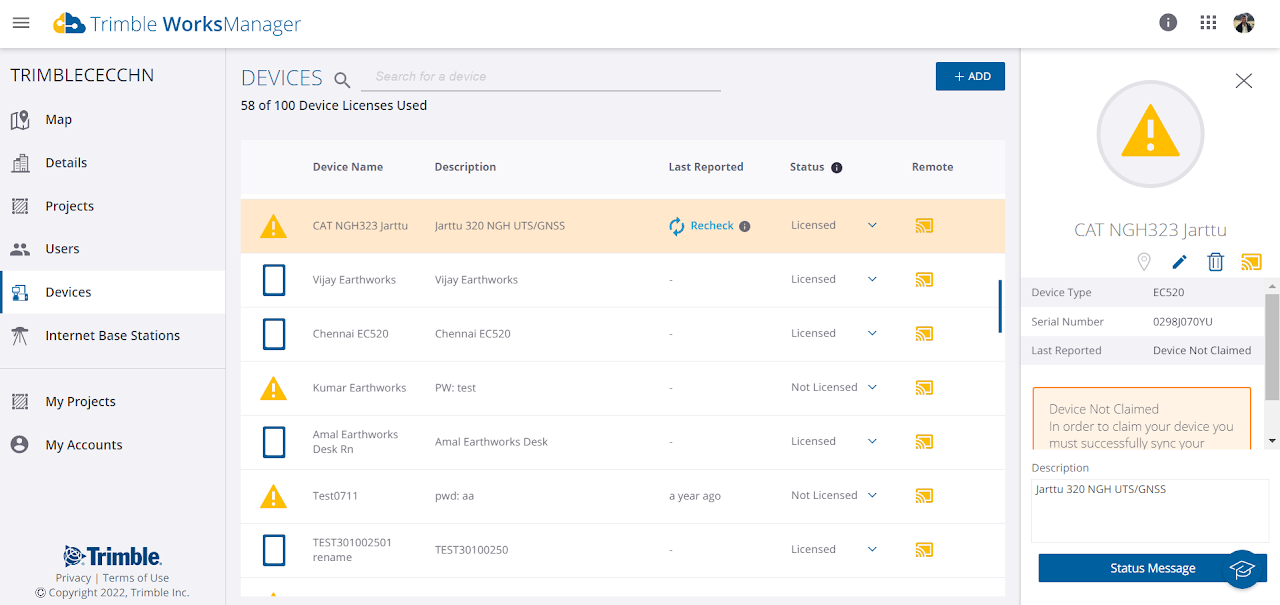The width and height of the screenshot is (1280, 605).
Task: Open the Privacy link in the footer
Action: point(73,578)
